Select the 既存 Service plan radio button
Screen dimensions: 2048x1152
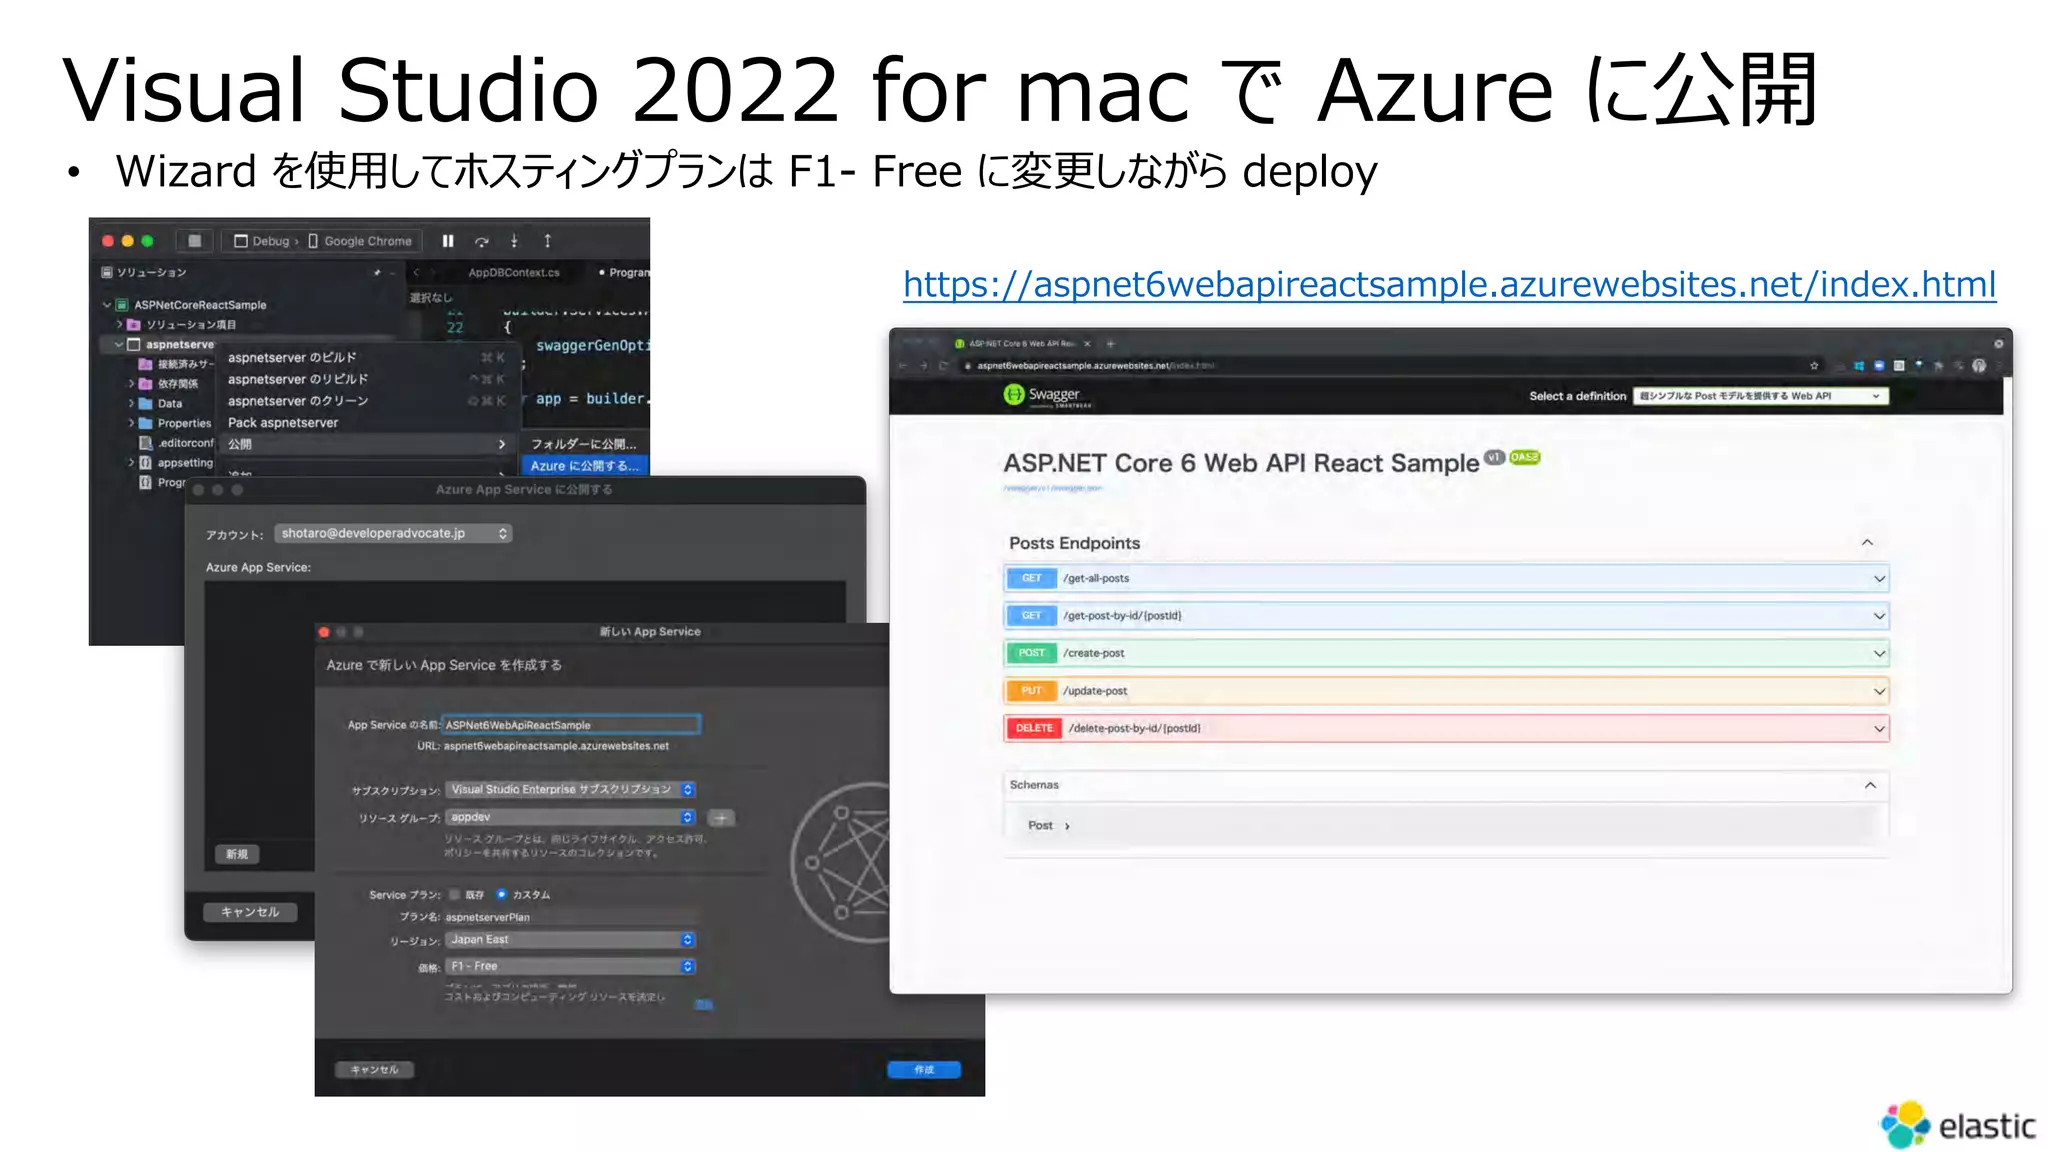455,895
